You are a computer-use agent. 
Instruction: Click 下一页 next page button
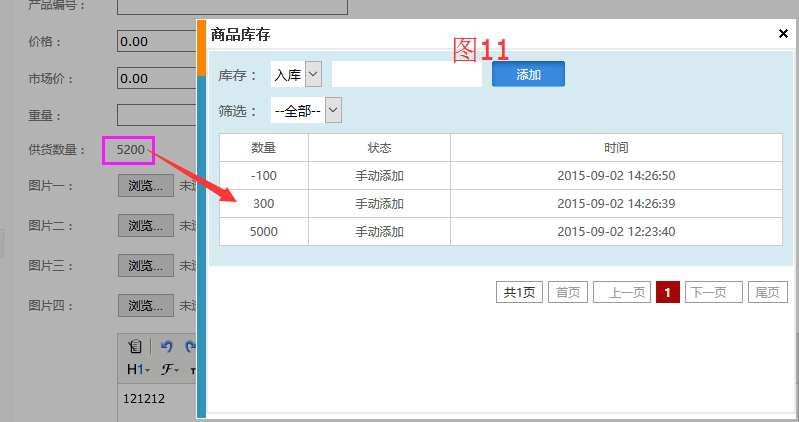[x=713, y=292]
